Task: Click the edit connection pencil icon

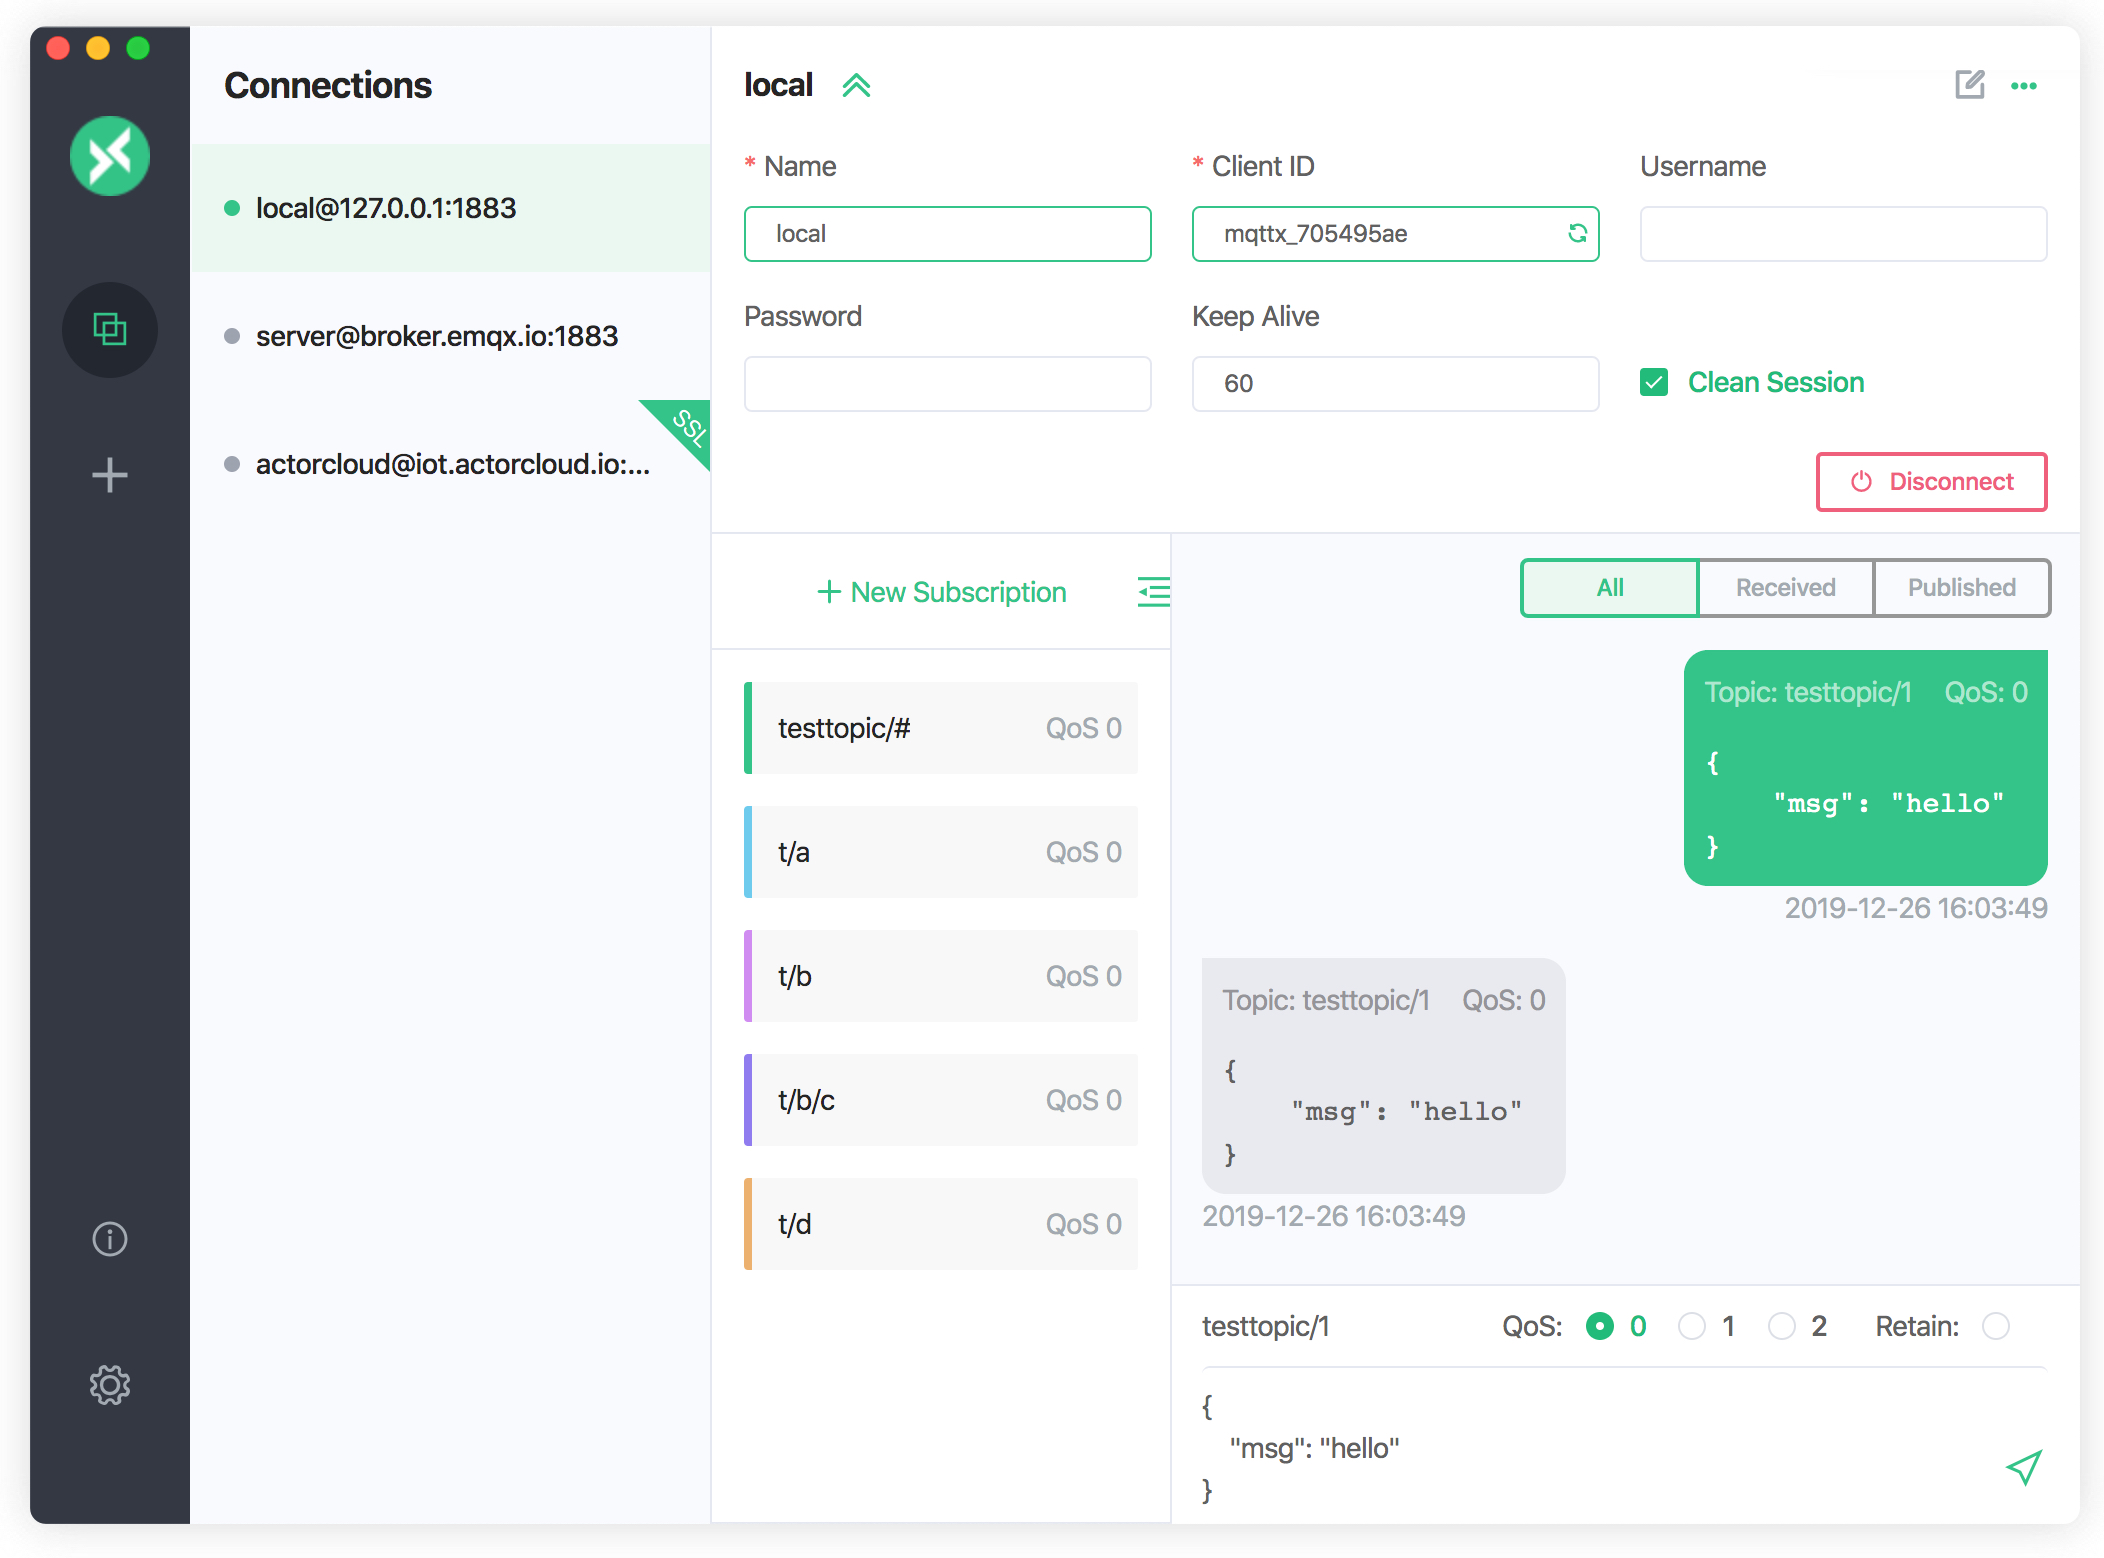Action: tap(1969, 85)
